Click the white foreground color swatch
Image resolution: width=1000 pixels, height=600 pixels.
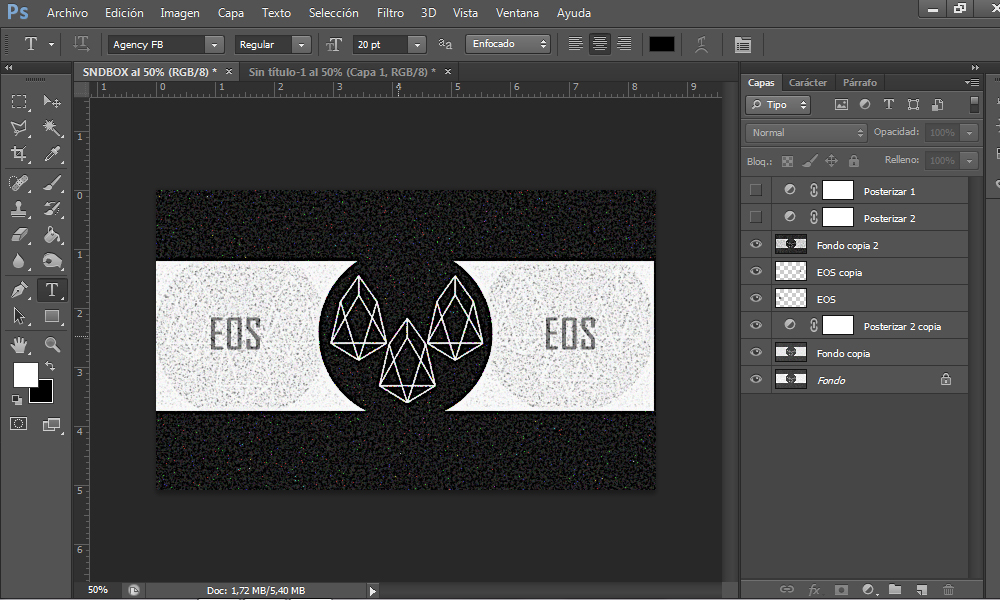click(x=24, y=374)
